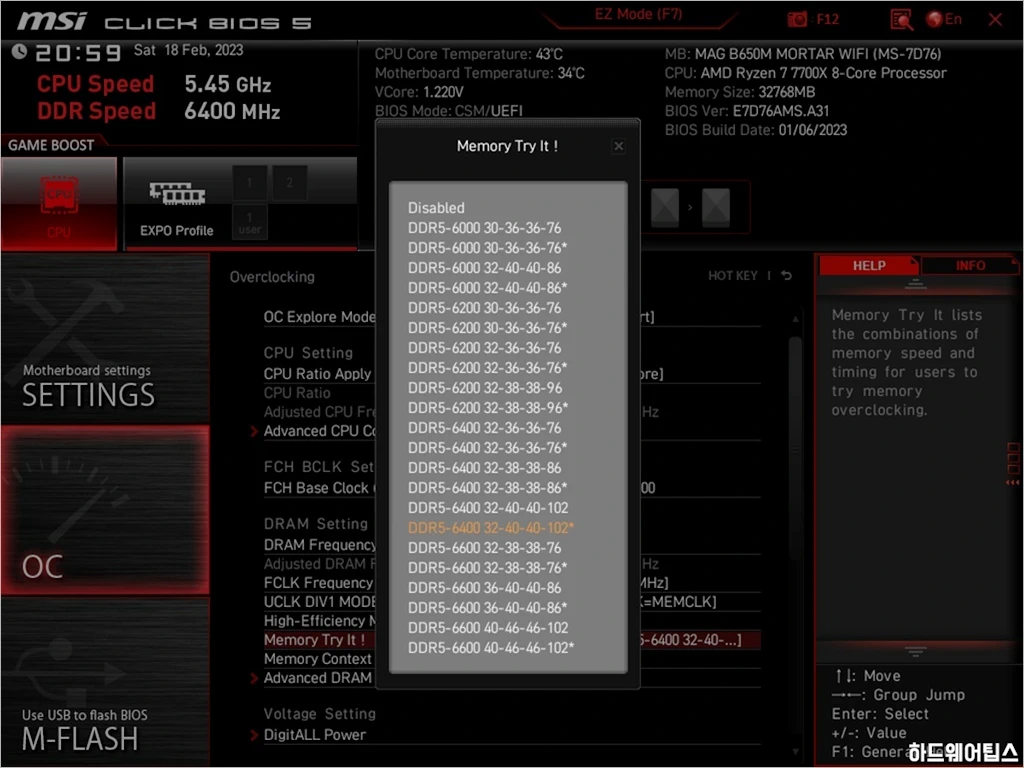Click help panel top grip handle
1024x768 pixels.
916,283
